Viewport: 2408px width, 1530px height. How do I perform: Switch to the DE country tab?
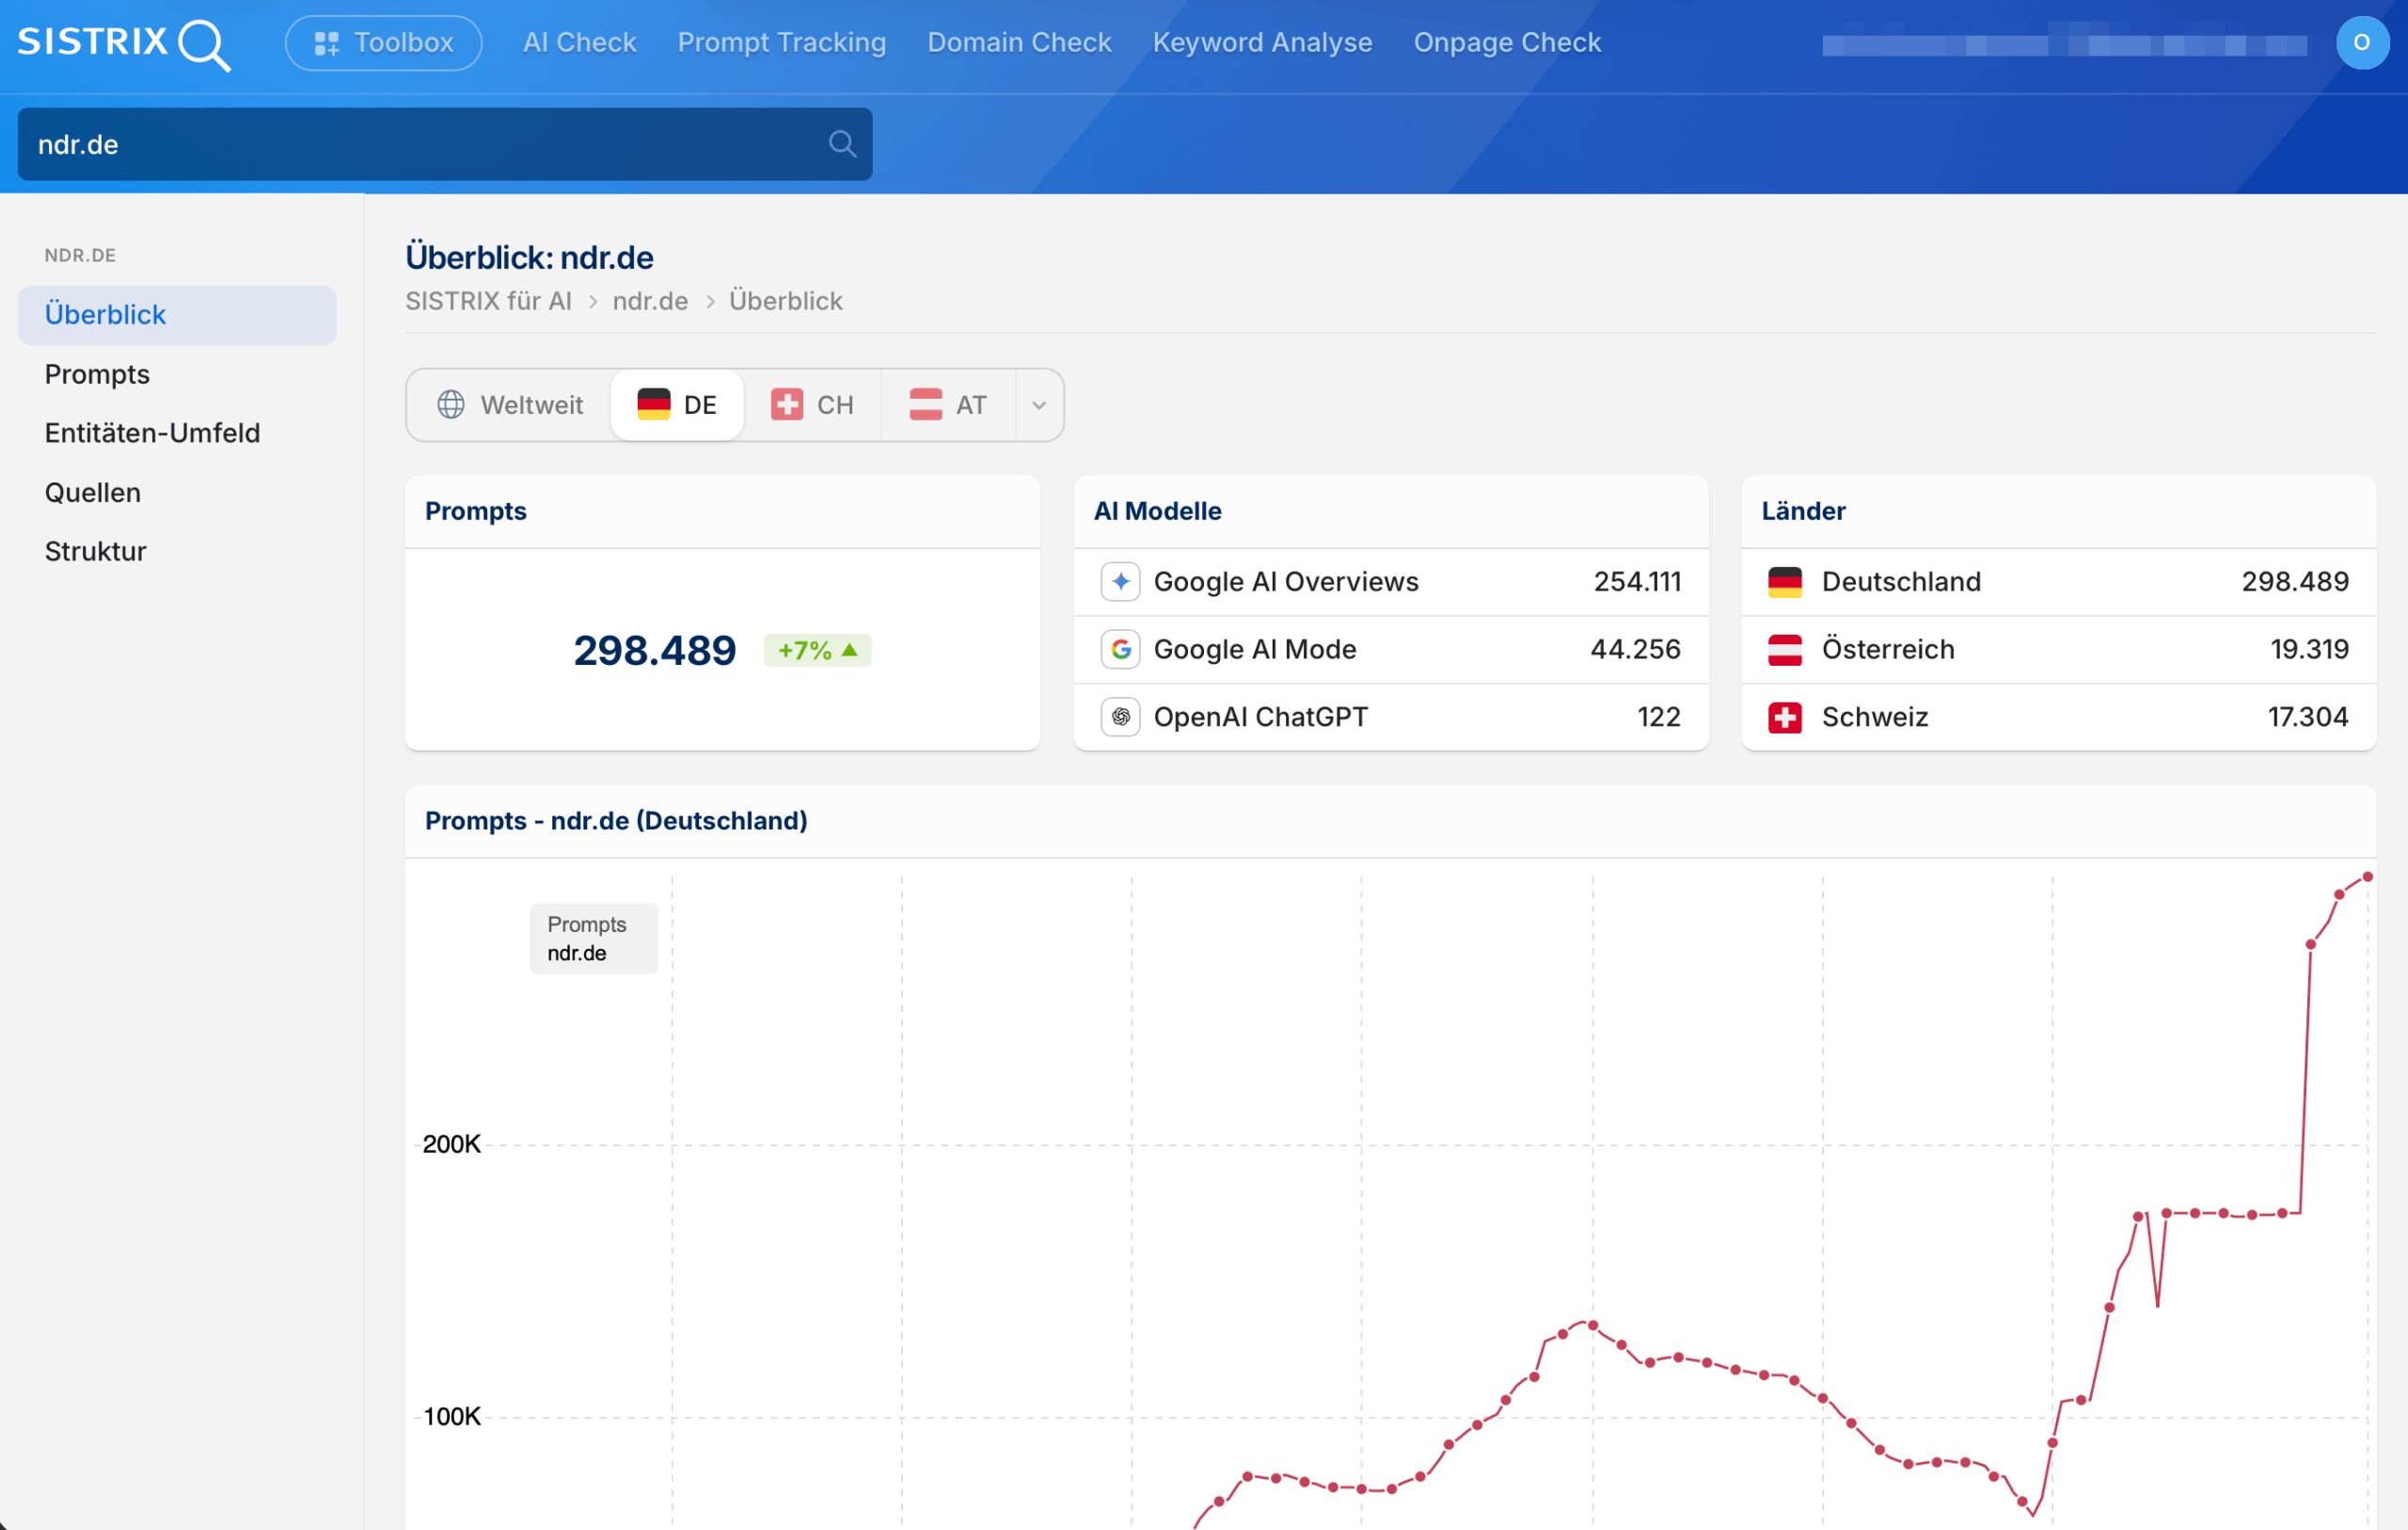click(x=677, y=405)
